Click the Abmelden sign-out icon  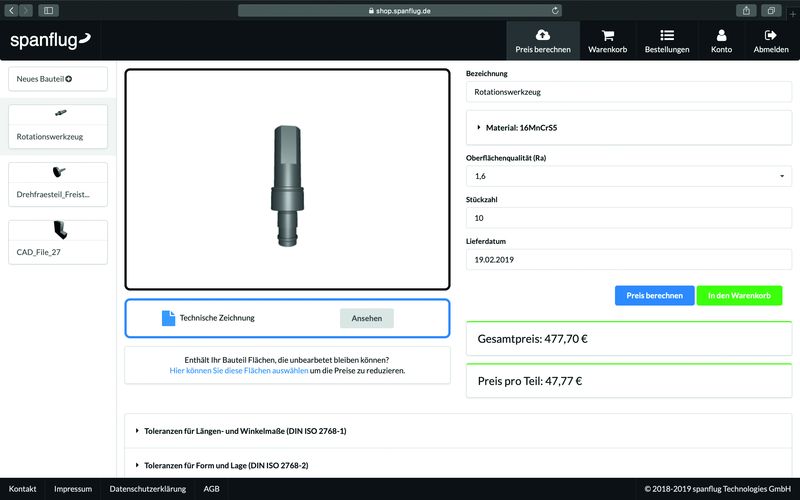[x=770, y=35]
